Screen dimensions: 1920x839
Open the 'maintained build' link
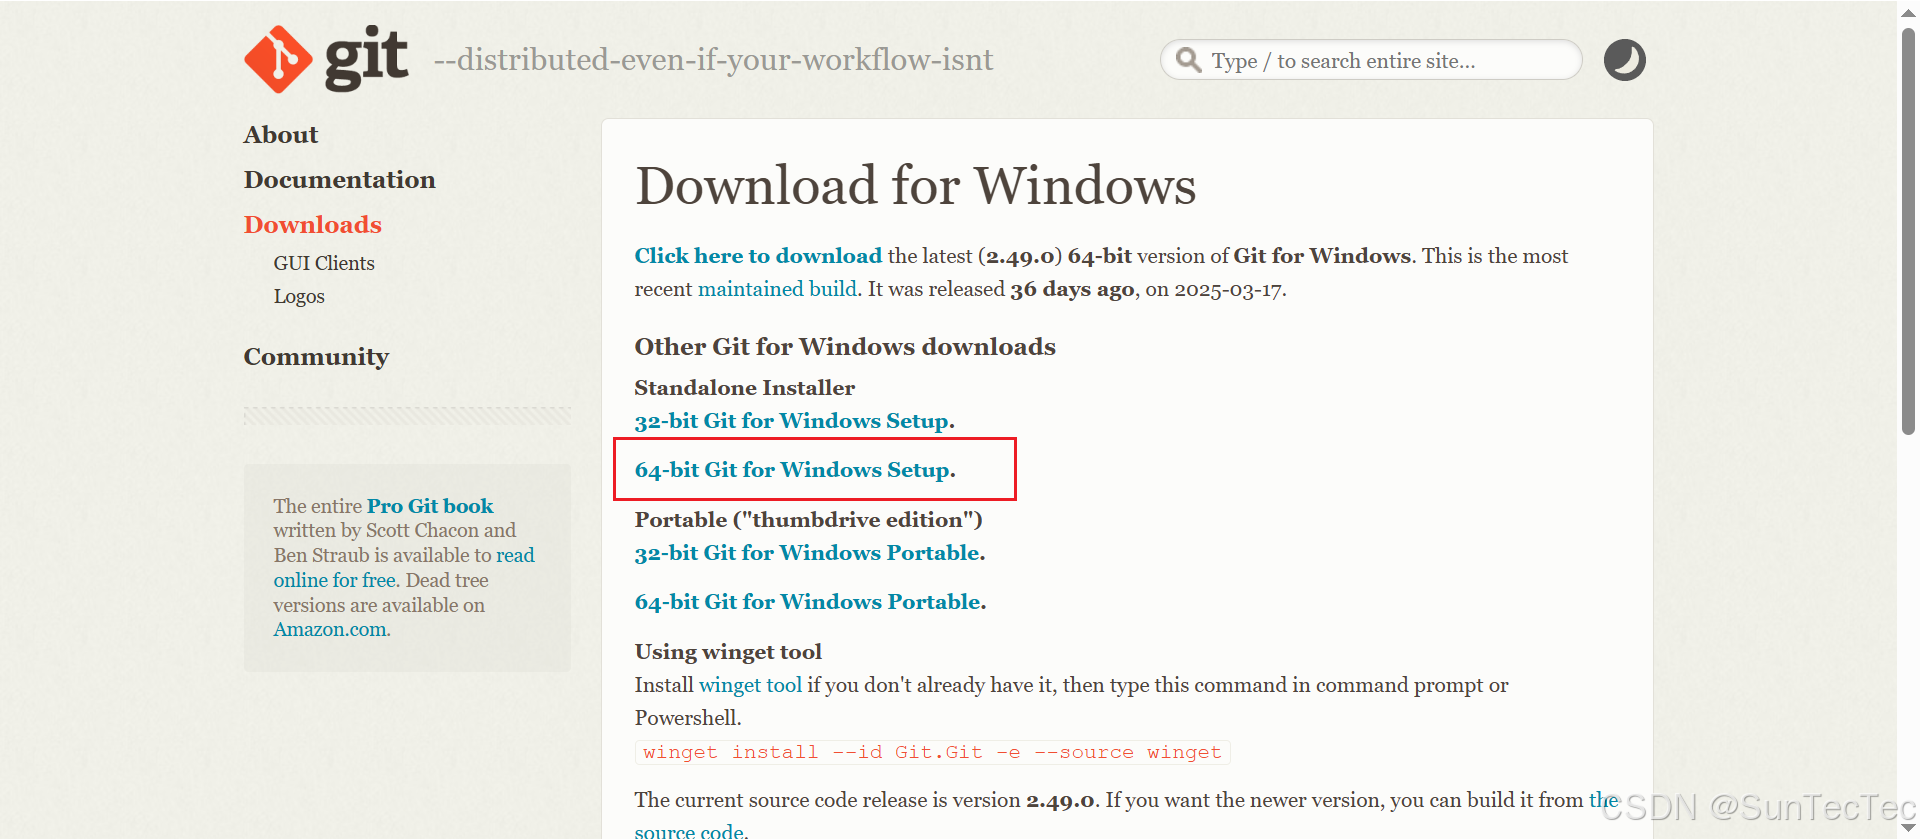click(x=777, y=289)
